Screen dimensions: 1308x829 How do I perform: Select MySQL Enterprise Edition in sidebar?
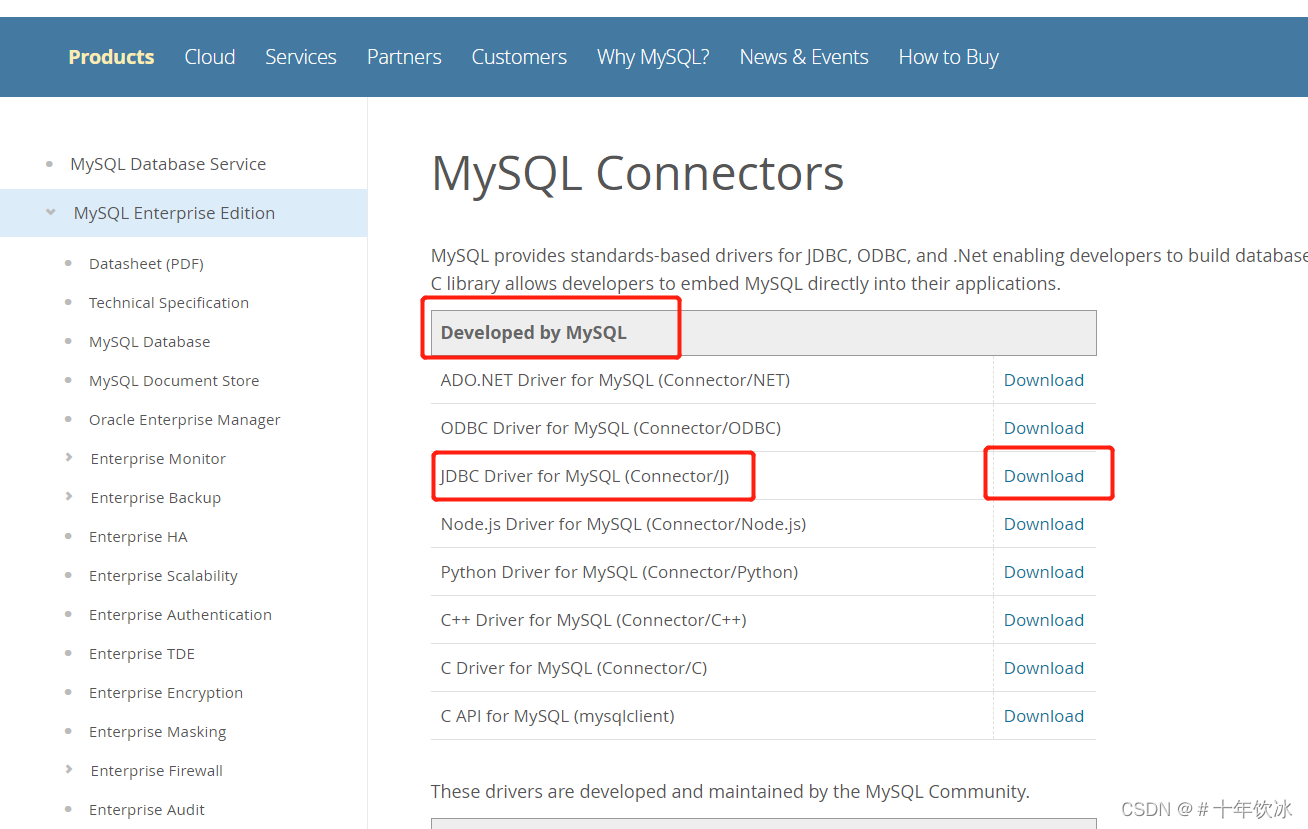pyautogui.click(x=174, y=213)
